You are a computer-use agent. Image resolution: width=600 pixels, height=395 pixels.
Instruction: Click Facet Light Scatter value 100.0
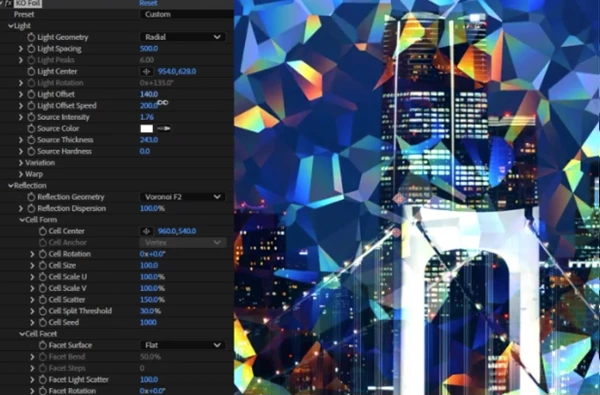pyautogui.click(x=149, y=380)
